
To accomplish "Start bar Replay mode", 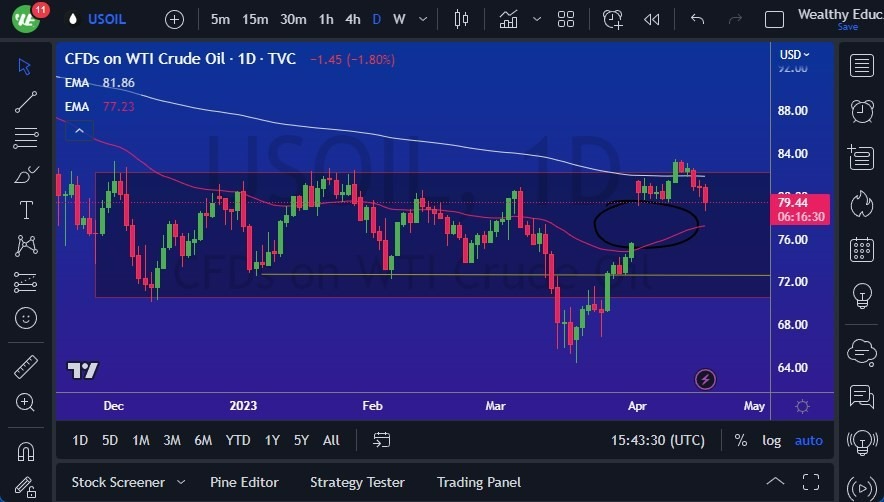I will (x=652, y=20).
